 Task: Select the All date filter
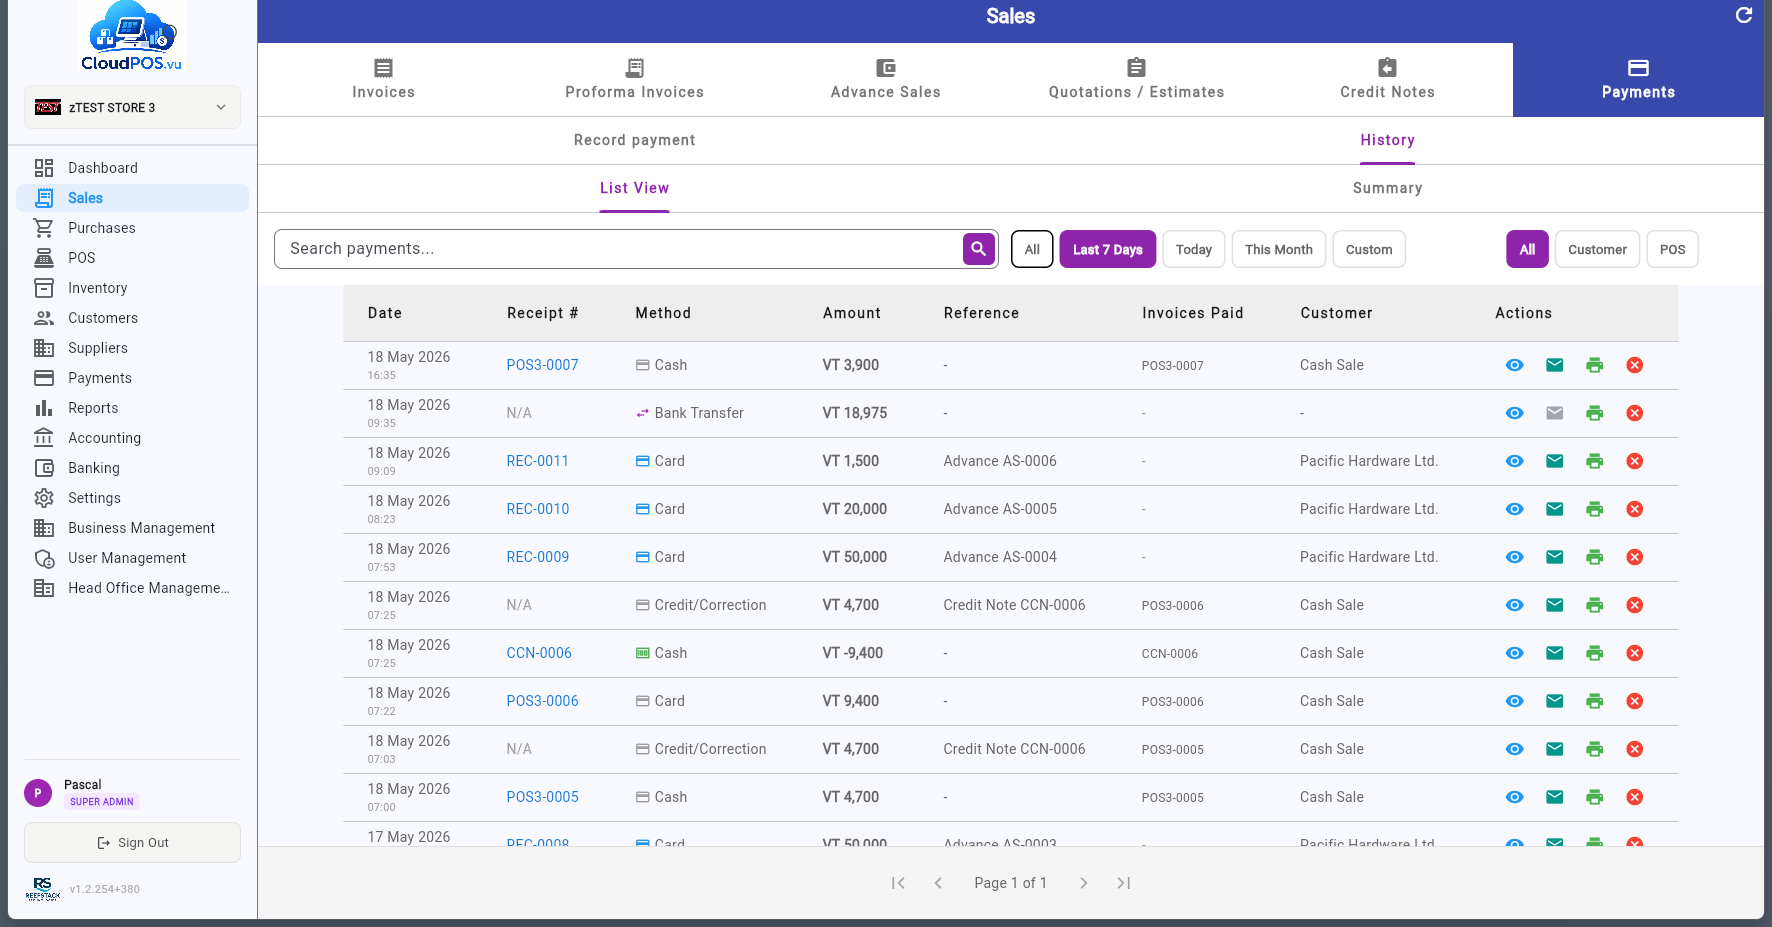pos(1032,249)
